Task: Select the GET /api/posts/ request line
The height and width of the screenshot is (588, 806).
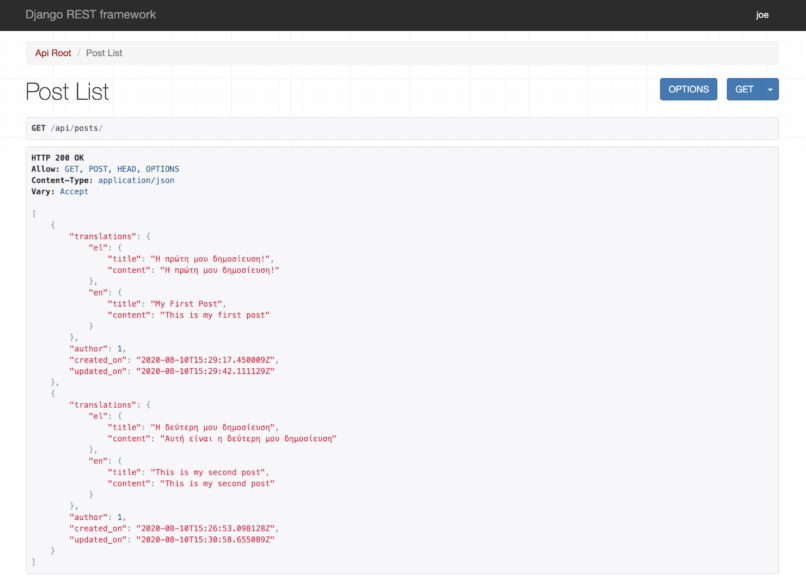Action: (402, 128)
